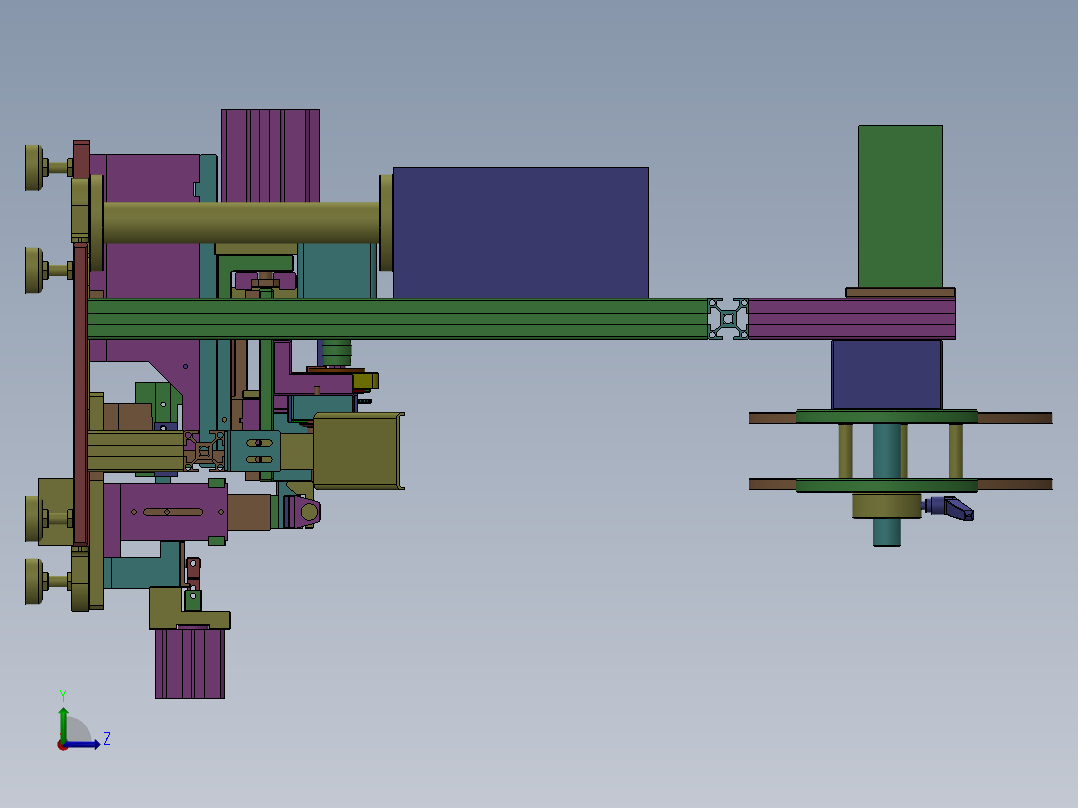This screenshot has height=808, width=1078.
Task: Select the dark red vertical plate
Action: pyautogui.click(x=80, y=394)
